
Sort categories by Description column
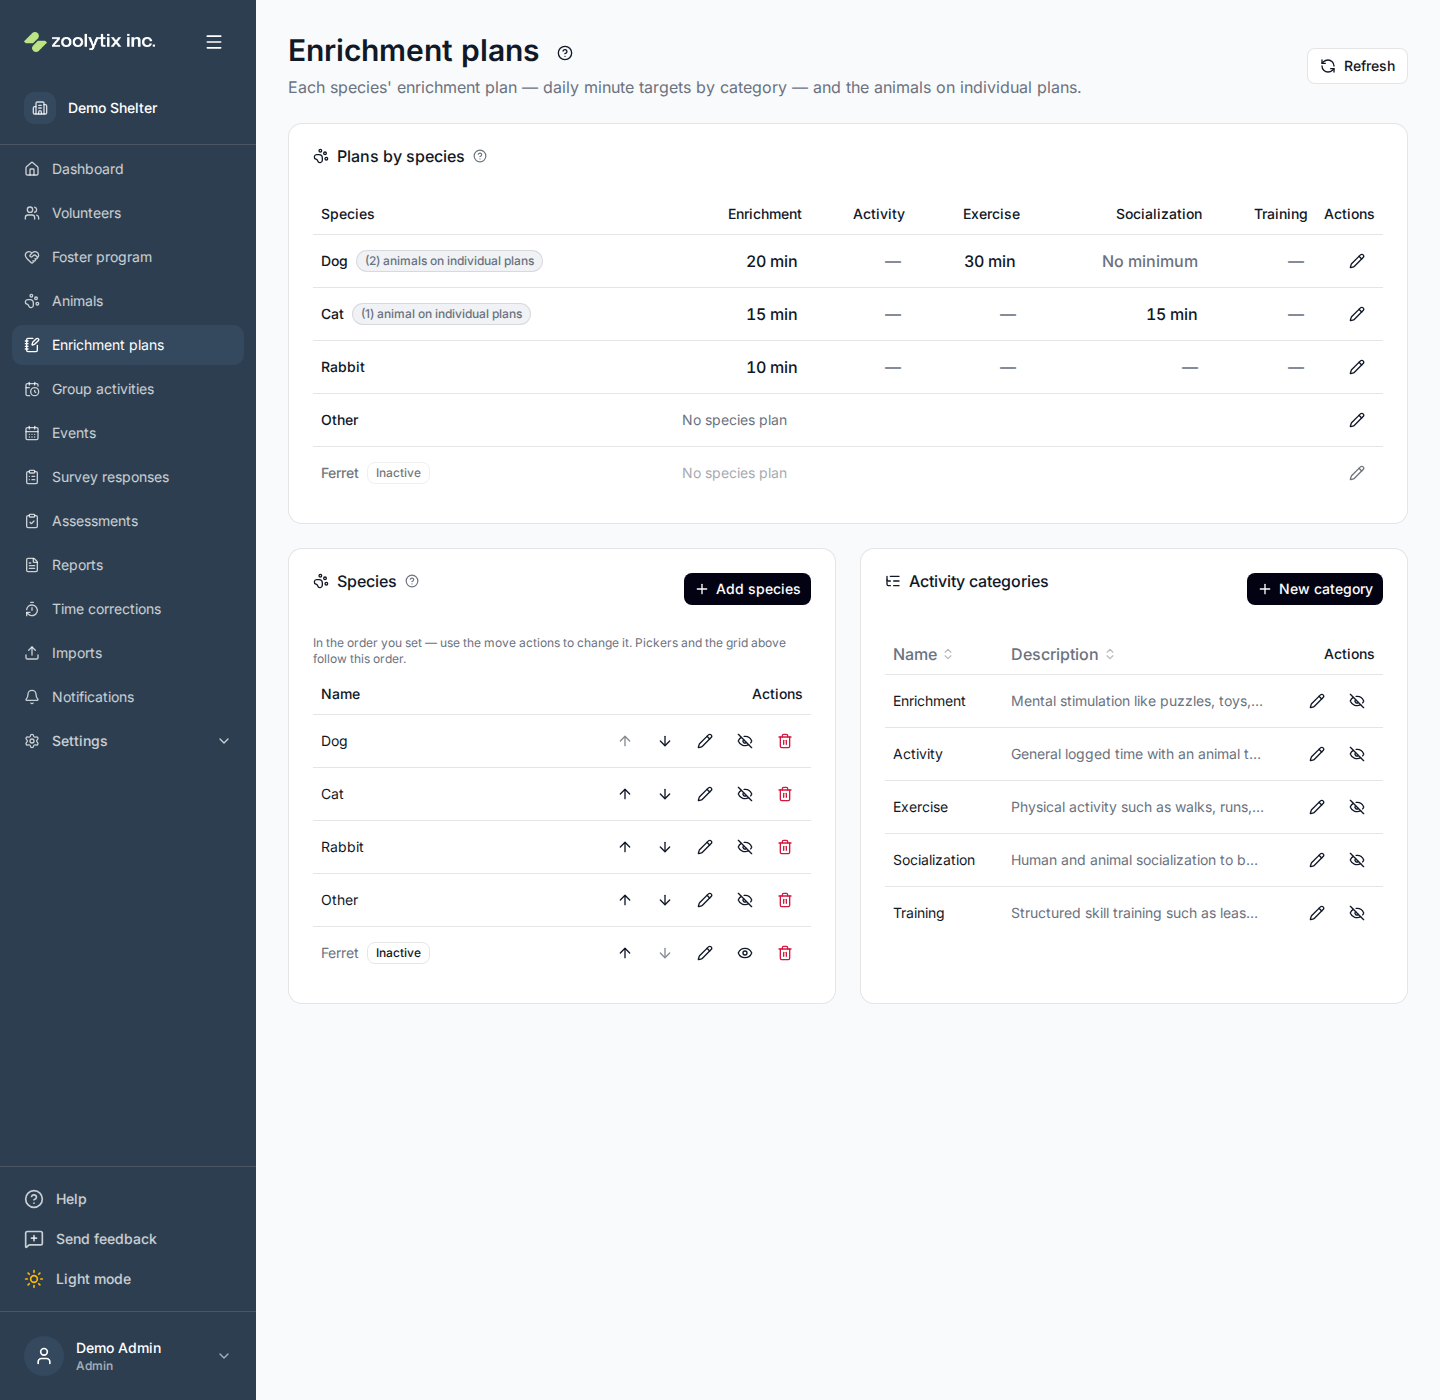click(1063, 654)
